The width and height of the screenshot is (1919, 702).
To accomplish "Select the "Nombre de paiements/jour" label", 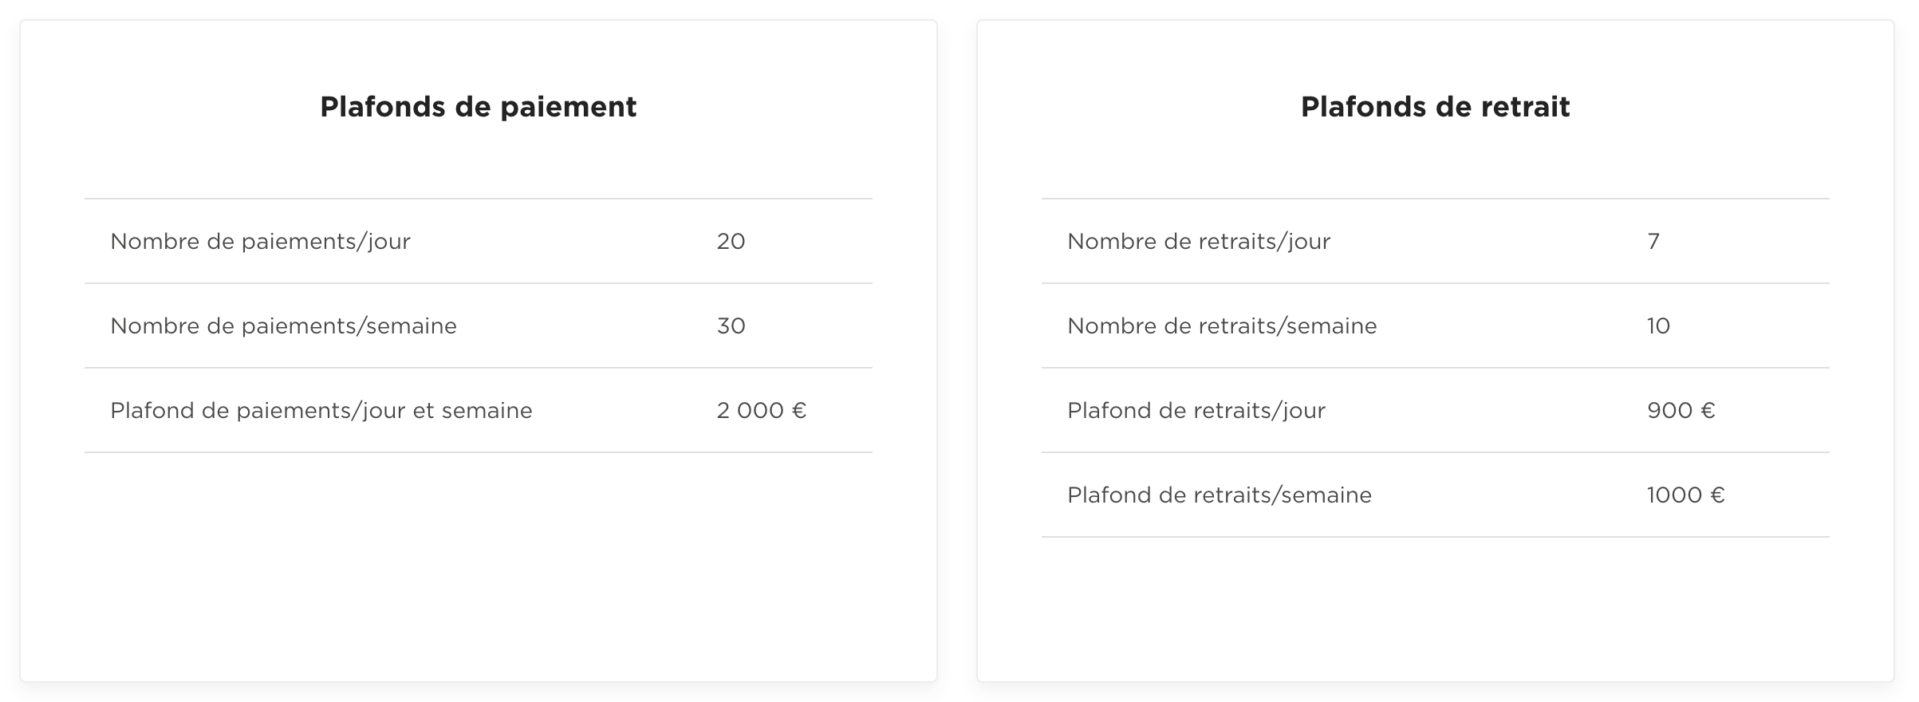I will tap(260, 241).
